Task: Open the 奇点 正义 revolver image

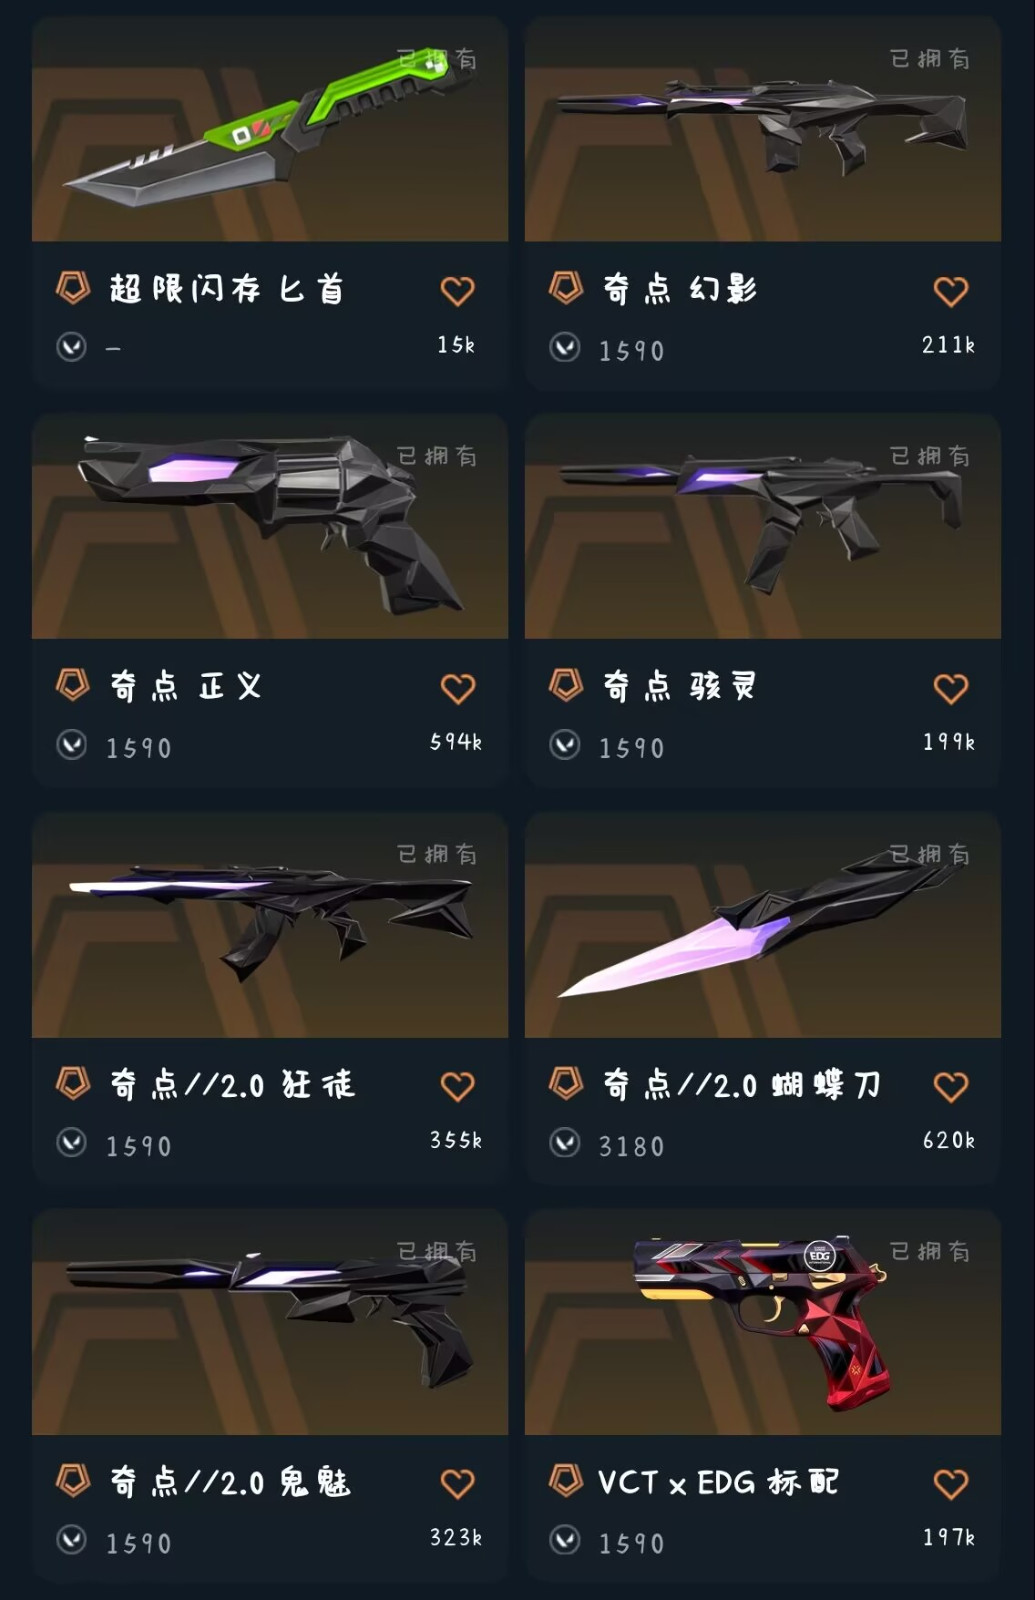Action: point(270,526)
